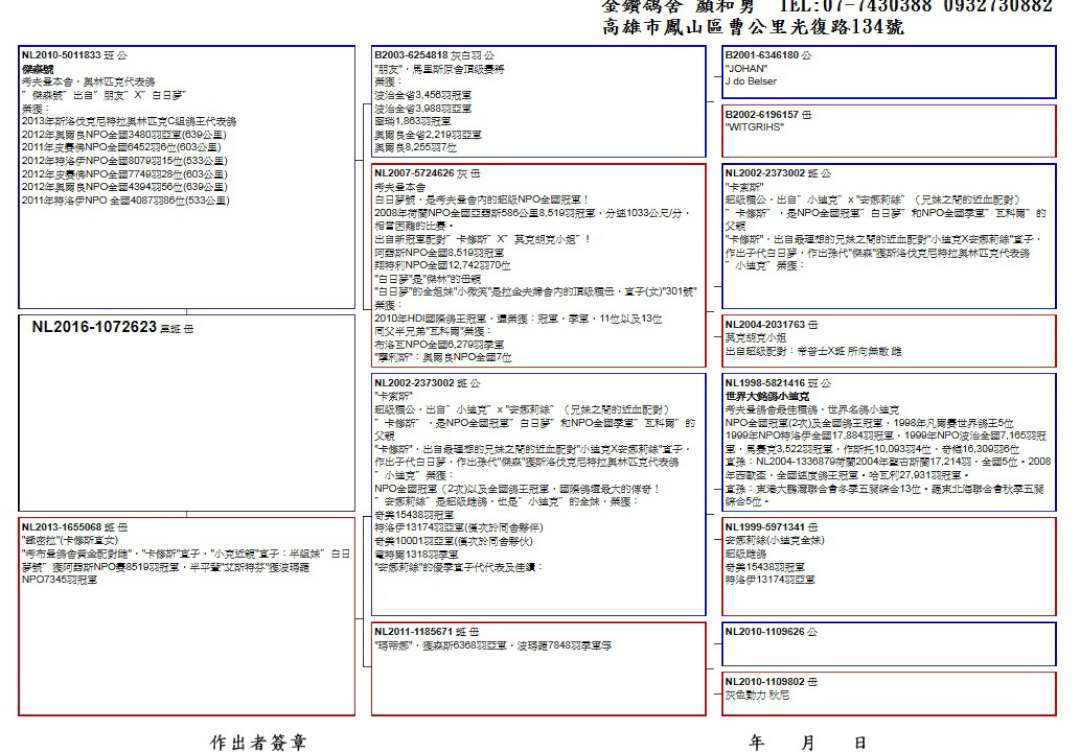Click the 作出者簽章 signature label
The width and height of the screenshot is (1080, 753).
tap(258, 742)
